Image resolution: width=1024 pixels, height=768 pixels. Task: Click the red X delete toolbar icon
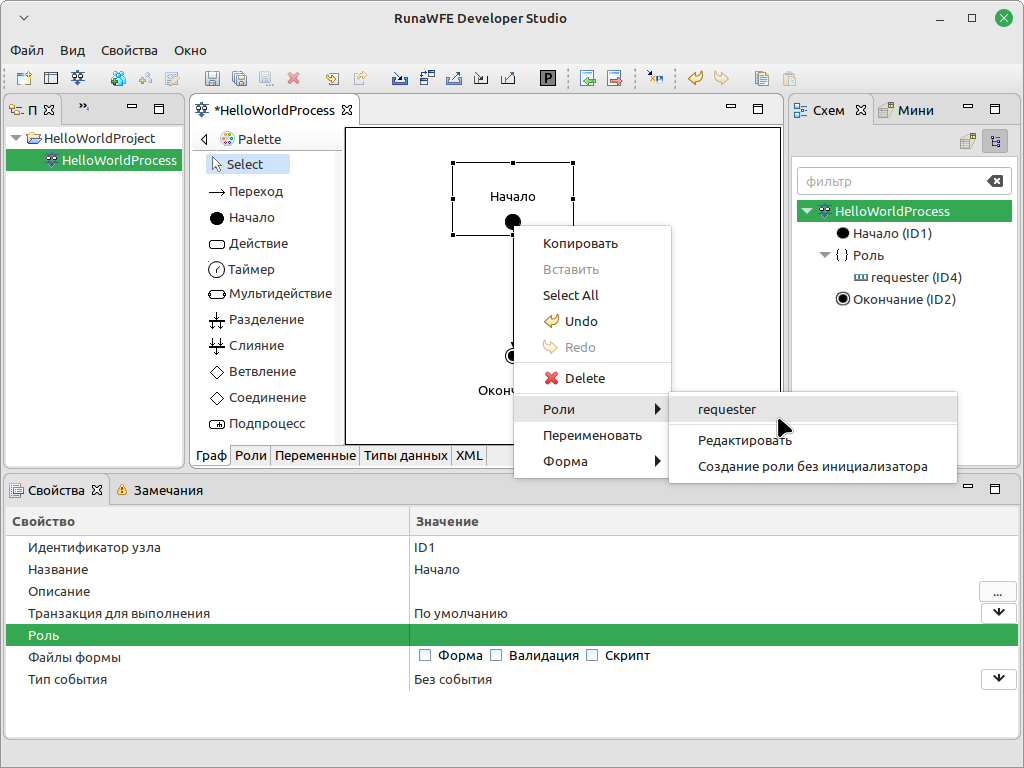click(x=293, y=78)
